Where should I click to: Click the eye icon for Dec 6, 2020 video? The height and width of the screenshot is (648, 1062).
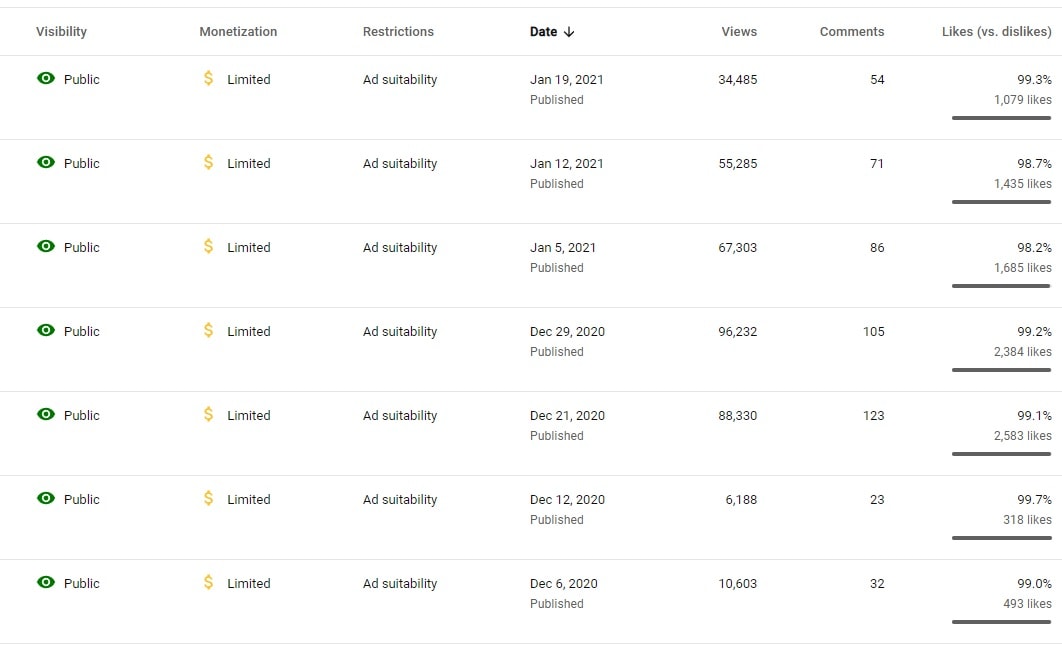click(45, 582)
